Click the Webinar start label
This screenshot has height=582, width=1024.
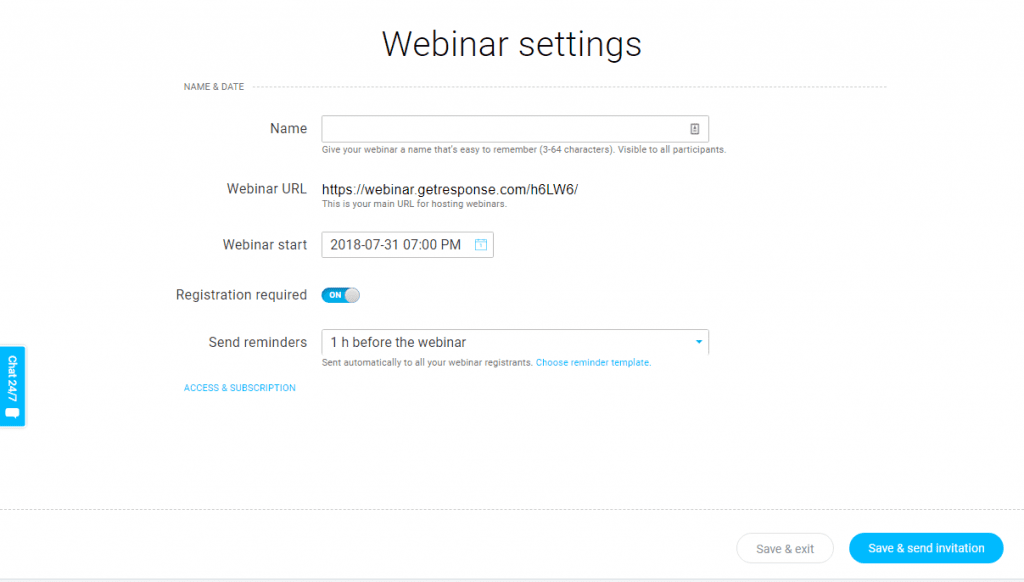coord(264,245)
